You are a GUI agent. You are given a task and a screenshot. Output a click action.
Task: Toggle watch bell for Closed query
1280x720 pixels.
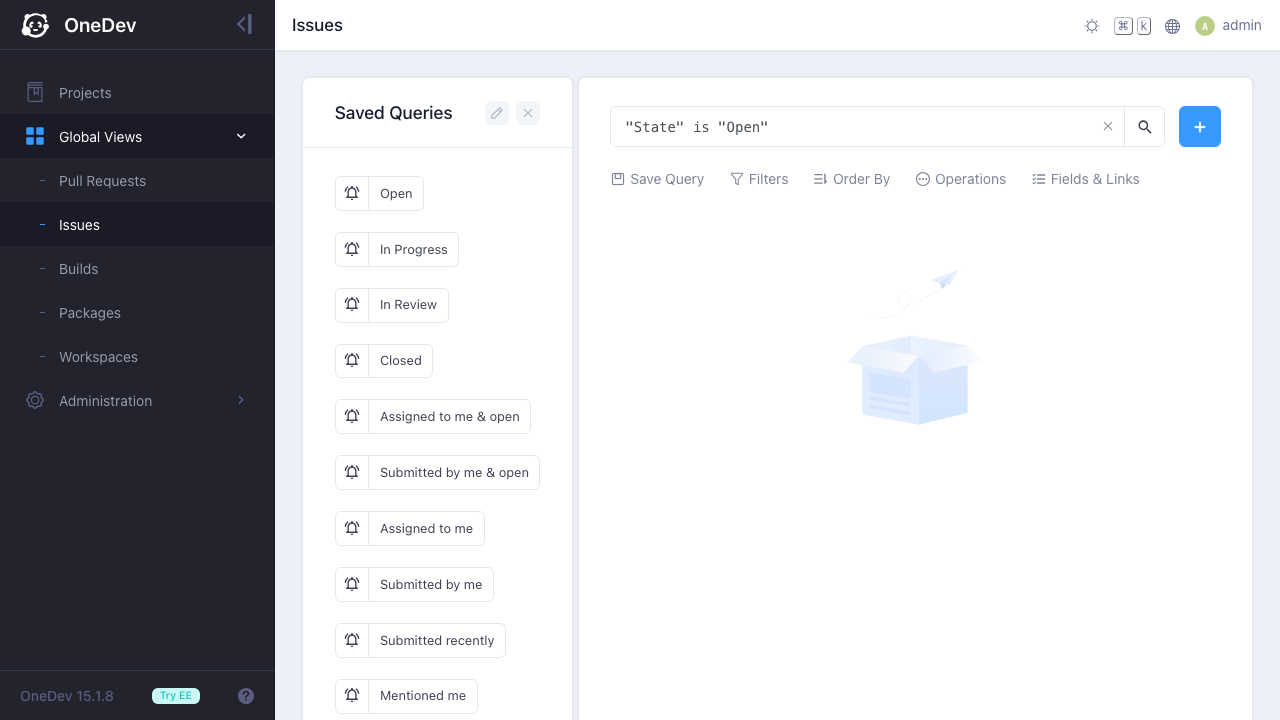pos(352,361)
